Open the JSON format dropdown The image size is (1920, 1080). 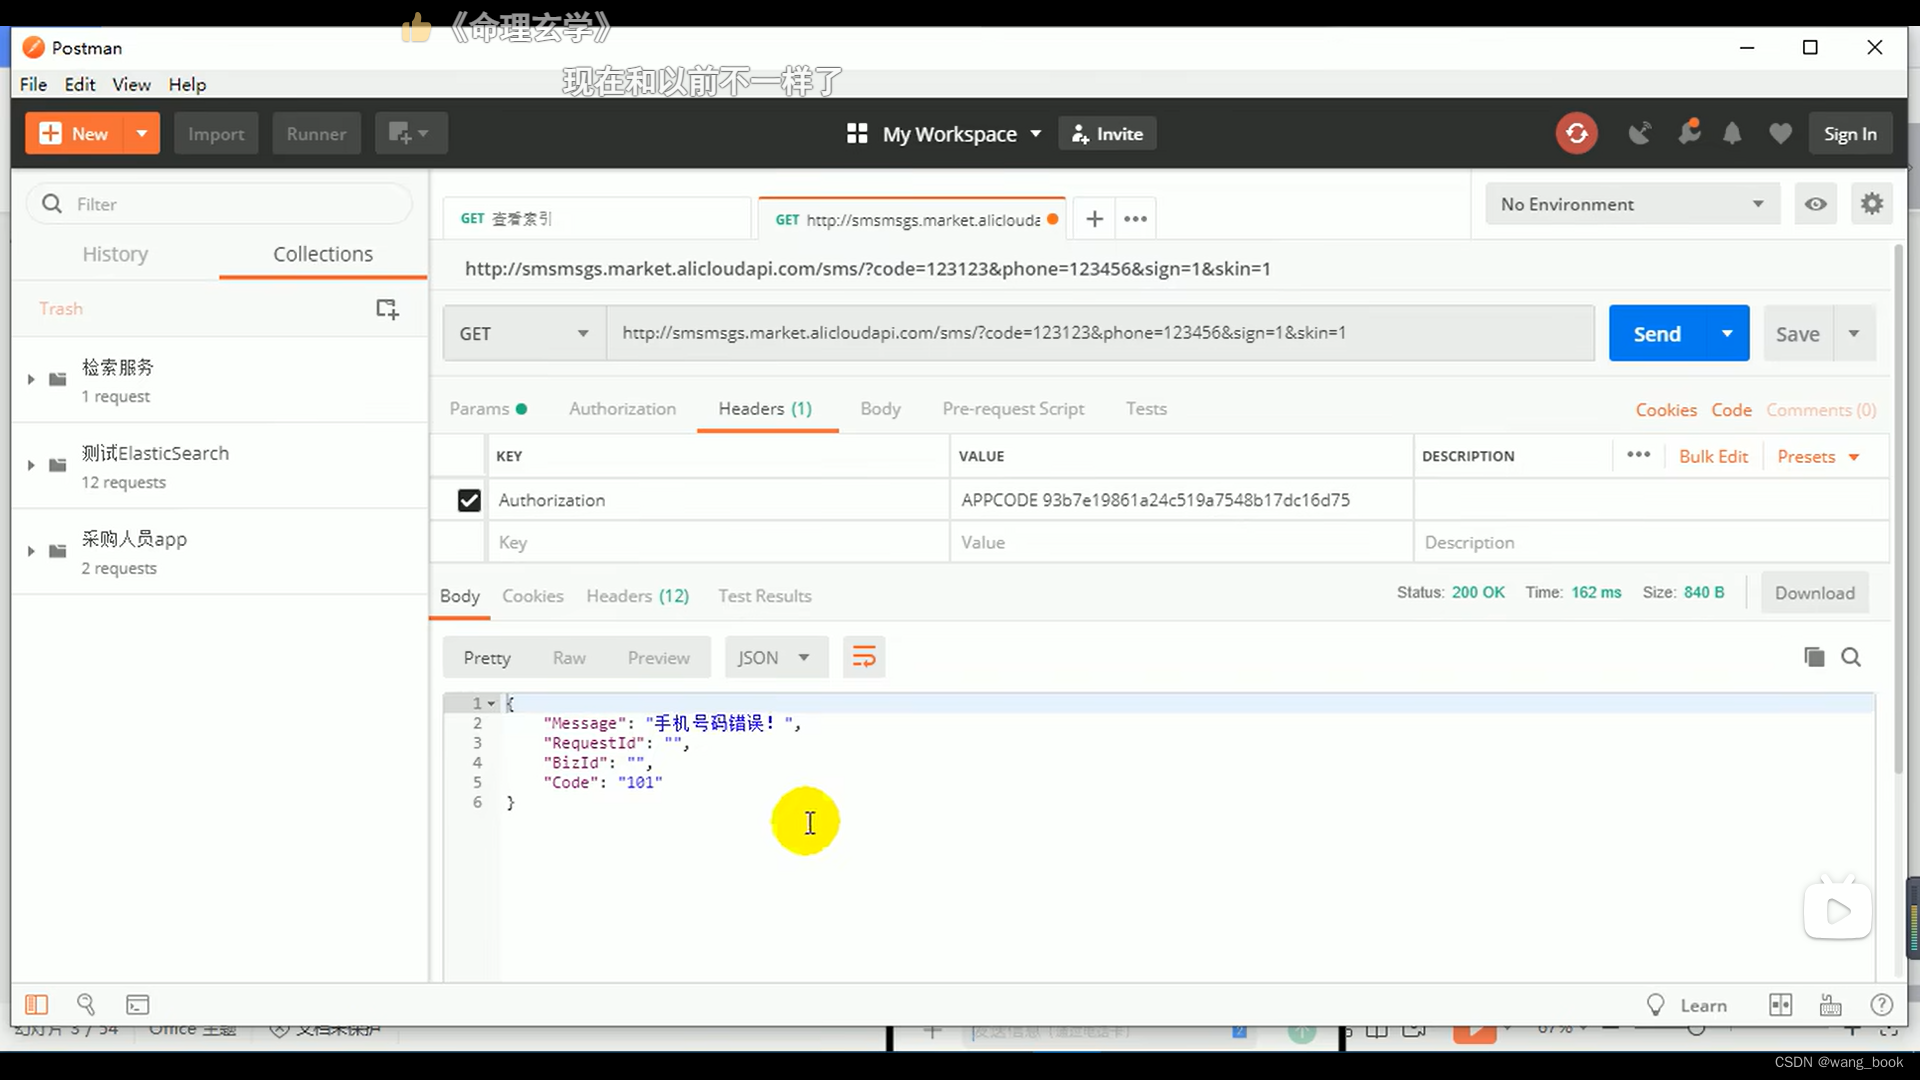tap(776, 657)
